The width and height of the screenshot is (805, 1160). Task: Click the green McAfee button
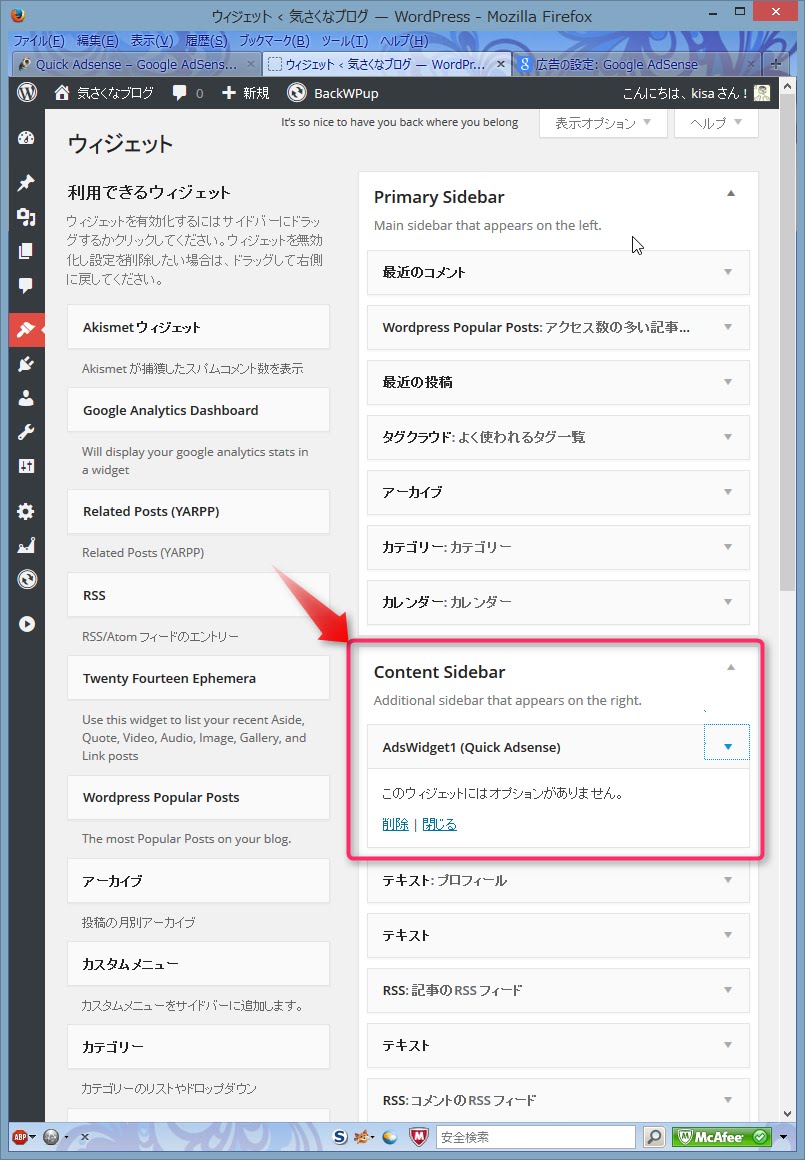(721, 1136)
